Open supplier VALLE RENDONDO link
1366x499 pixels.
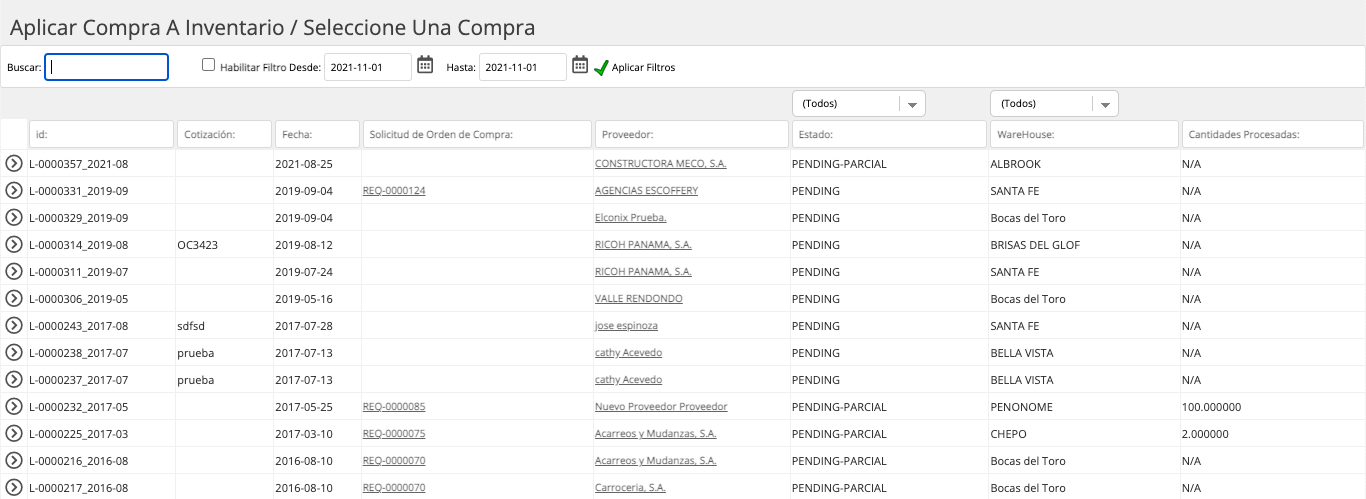coord(639,298)
